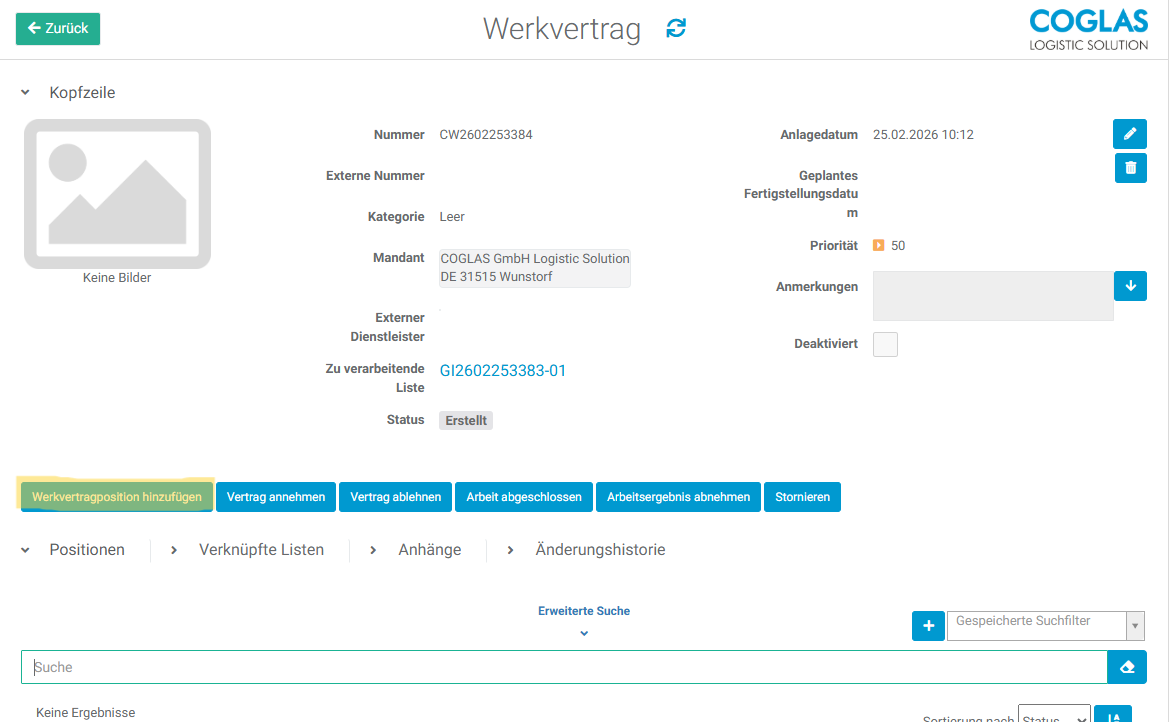Click the COGLAS Logistic Solution logo
The height and width of the screenshot is (722, 1169).
[x=1088, y=30]
